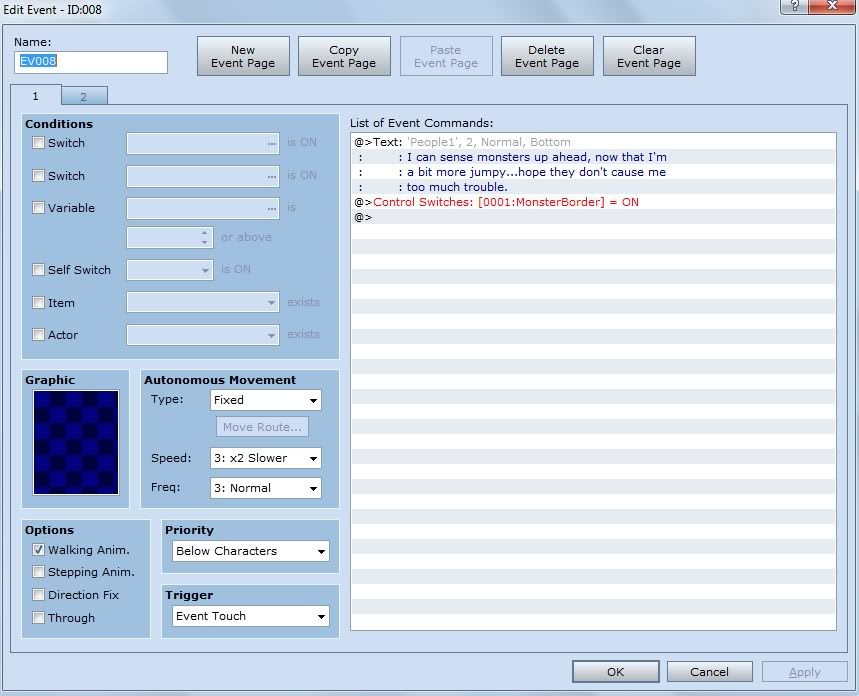The height and width of the screenshot is (696, 859).
Task: Click Delete Event Page button
Action: [x=547, y=57]
